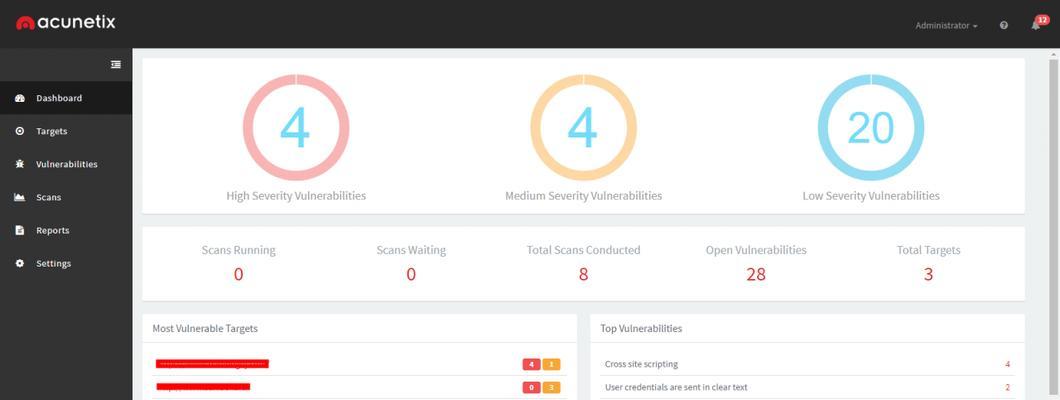Open the first redacted target link
This screenshot has width=1060, height=400.
(212, 364)
